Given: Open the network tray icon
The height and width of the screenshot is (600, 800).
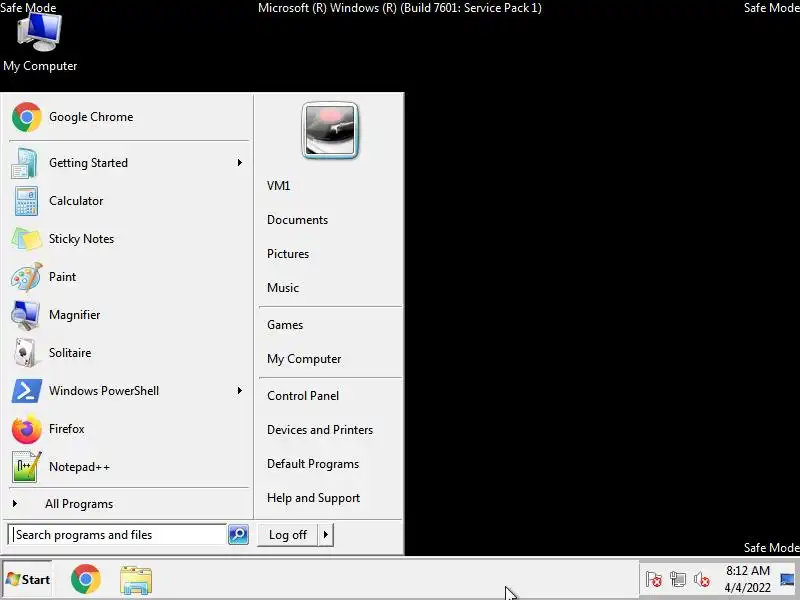Looking at the screenshot, I should (x=678, y=580).
